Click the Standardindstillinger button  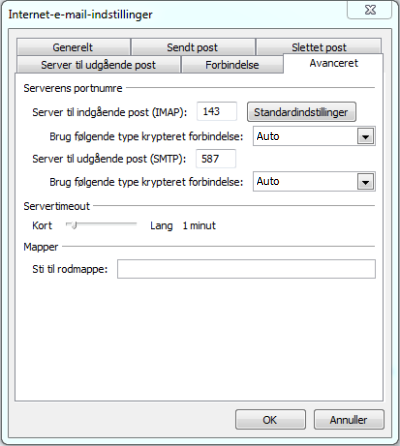pyautogui.click(x=301, y=112)
